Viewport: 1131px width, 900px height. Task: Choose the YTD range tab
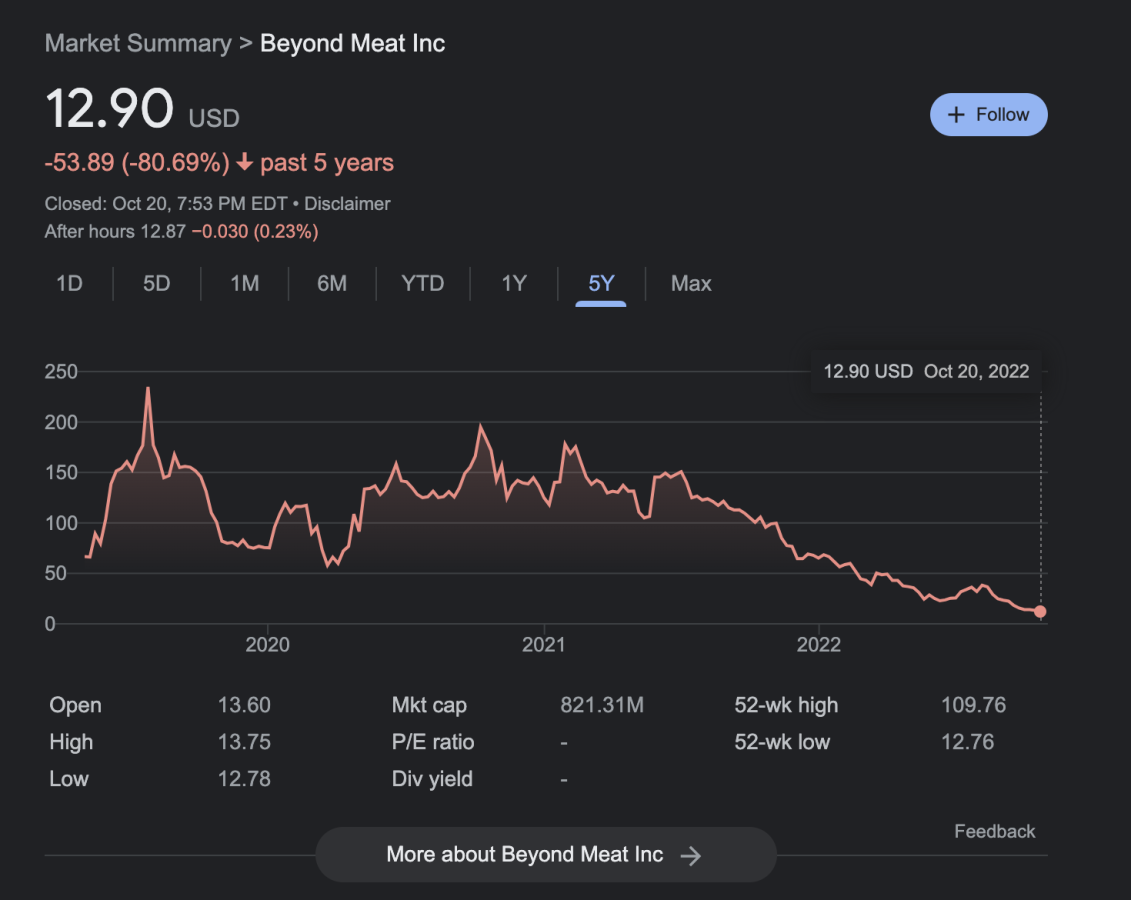423,283
